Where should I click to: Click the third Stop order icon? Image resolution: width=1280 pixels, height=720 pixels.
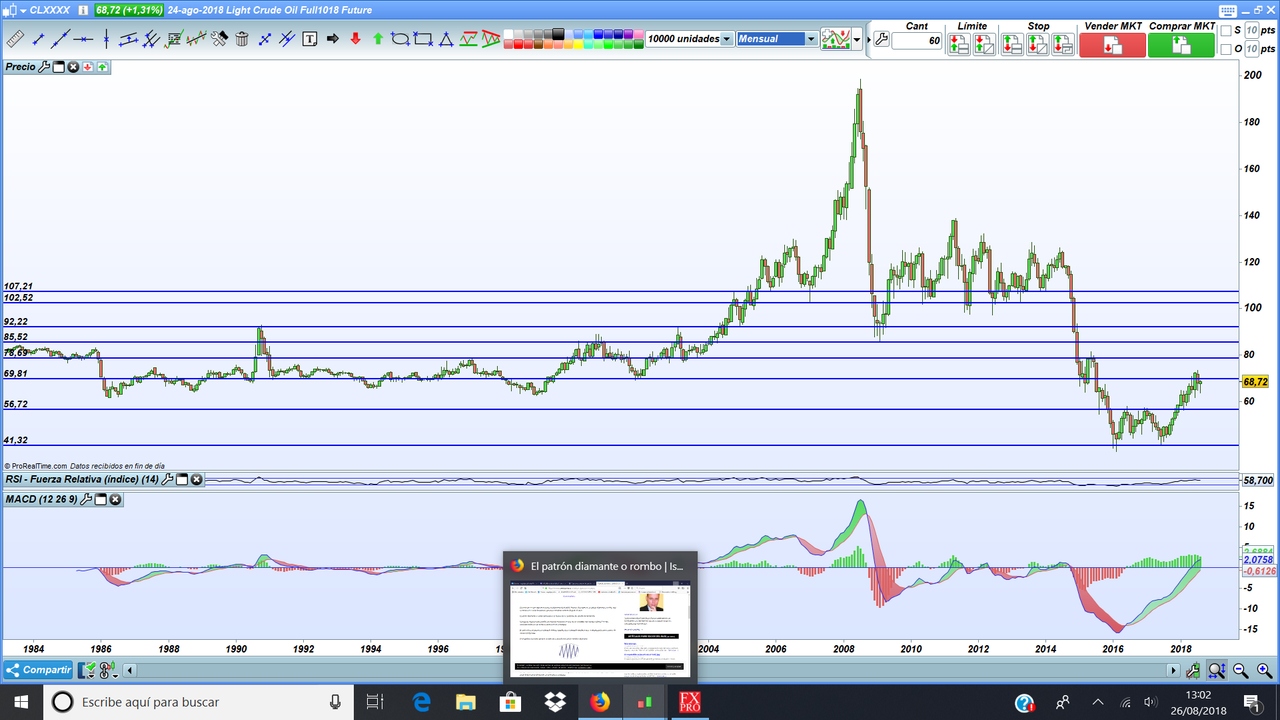[x=1063, y=45]
